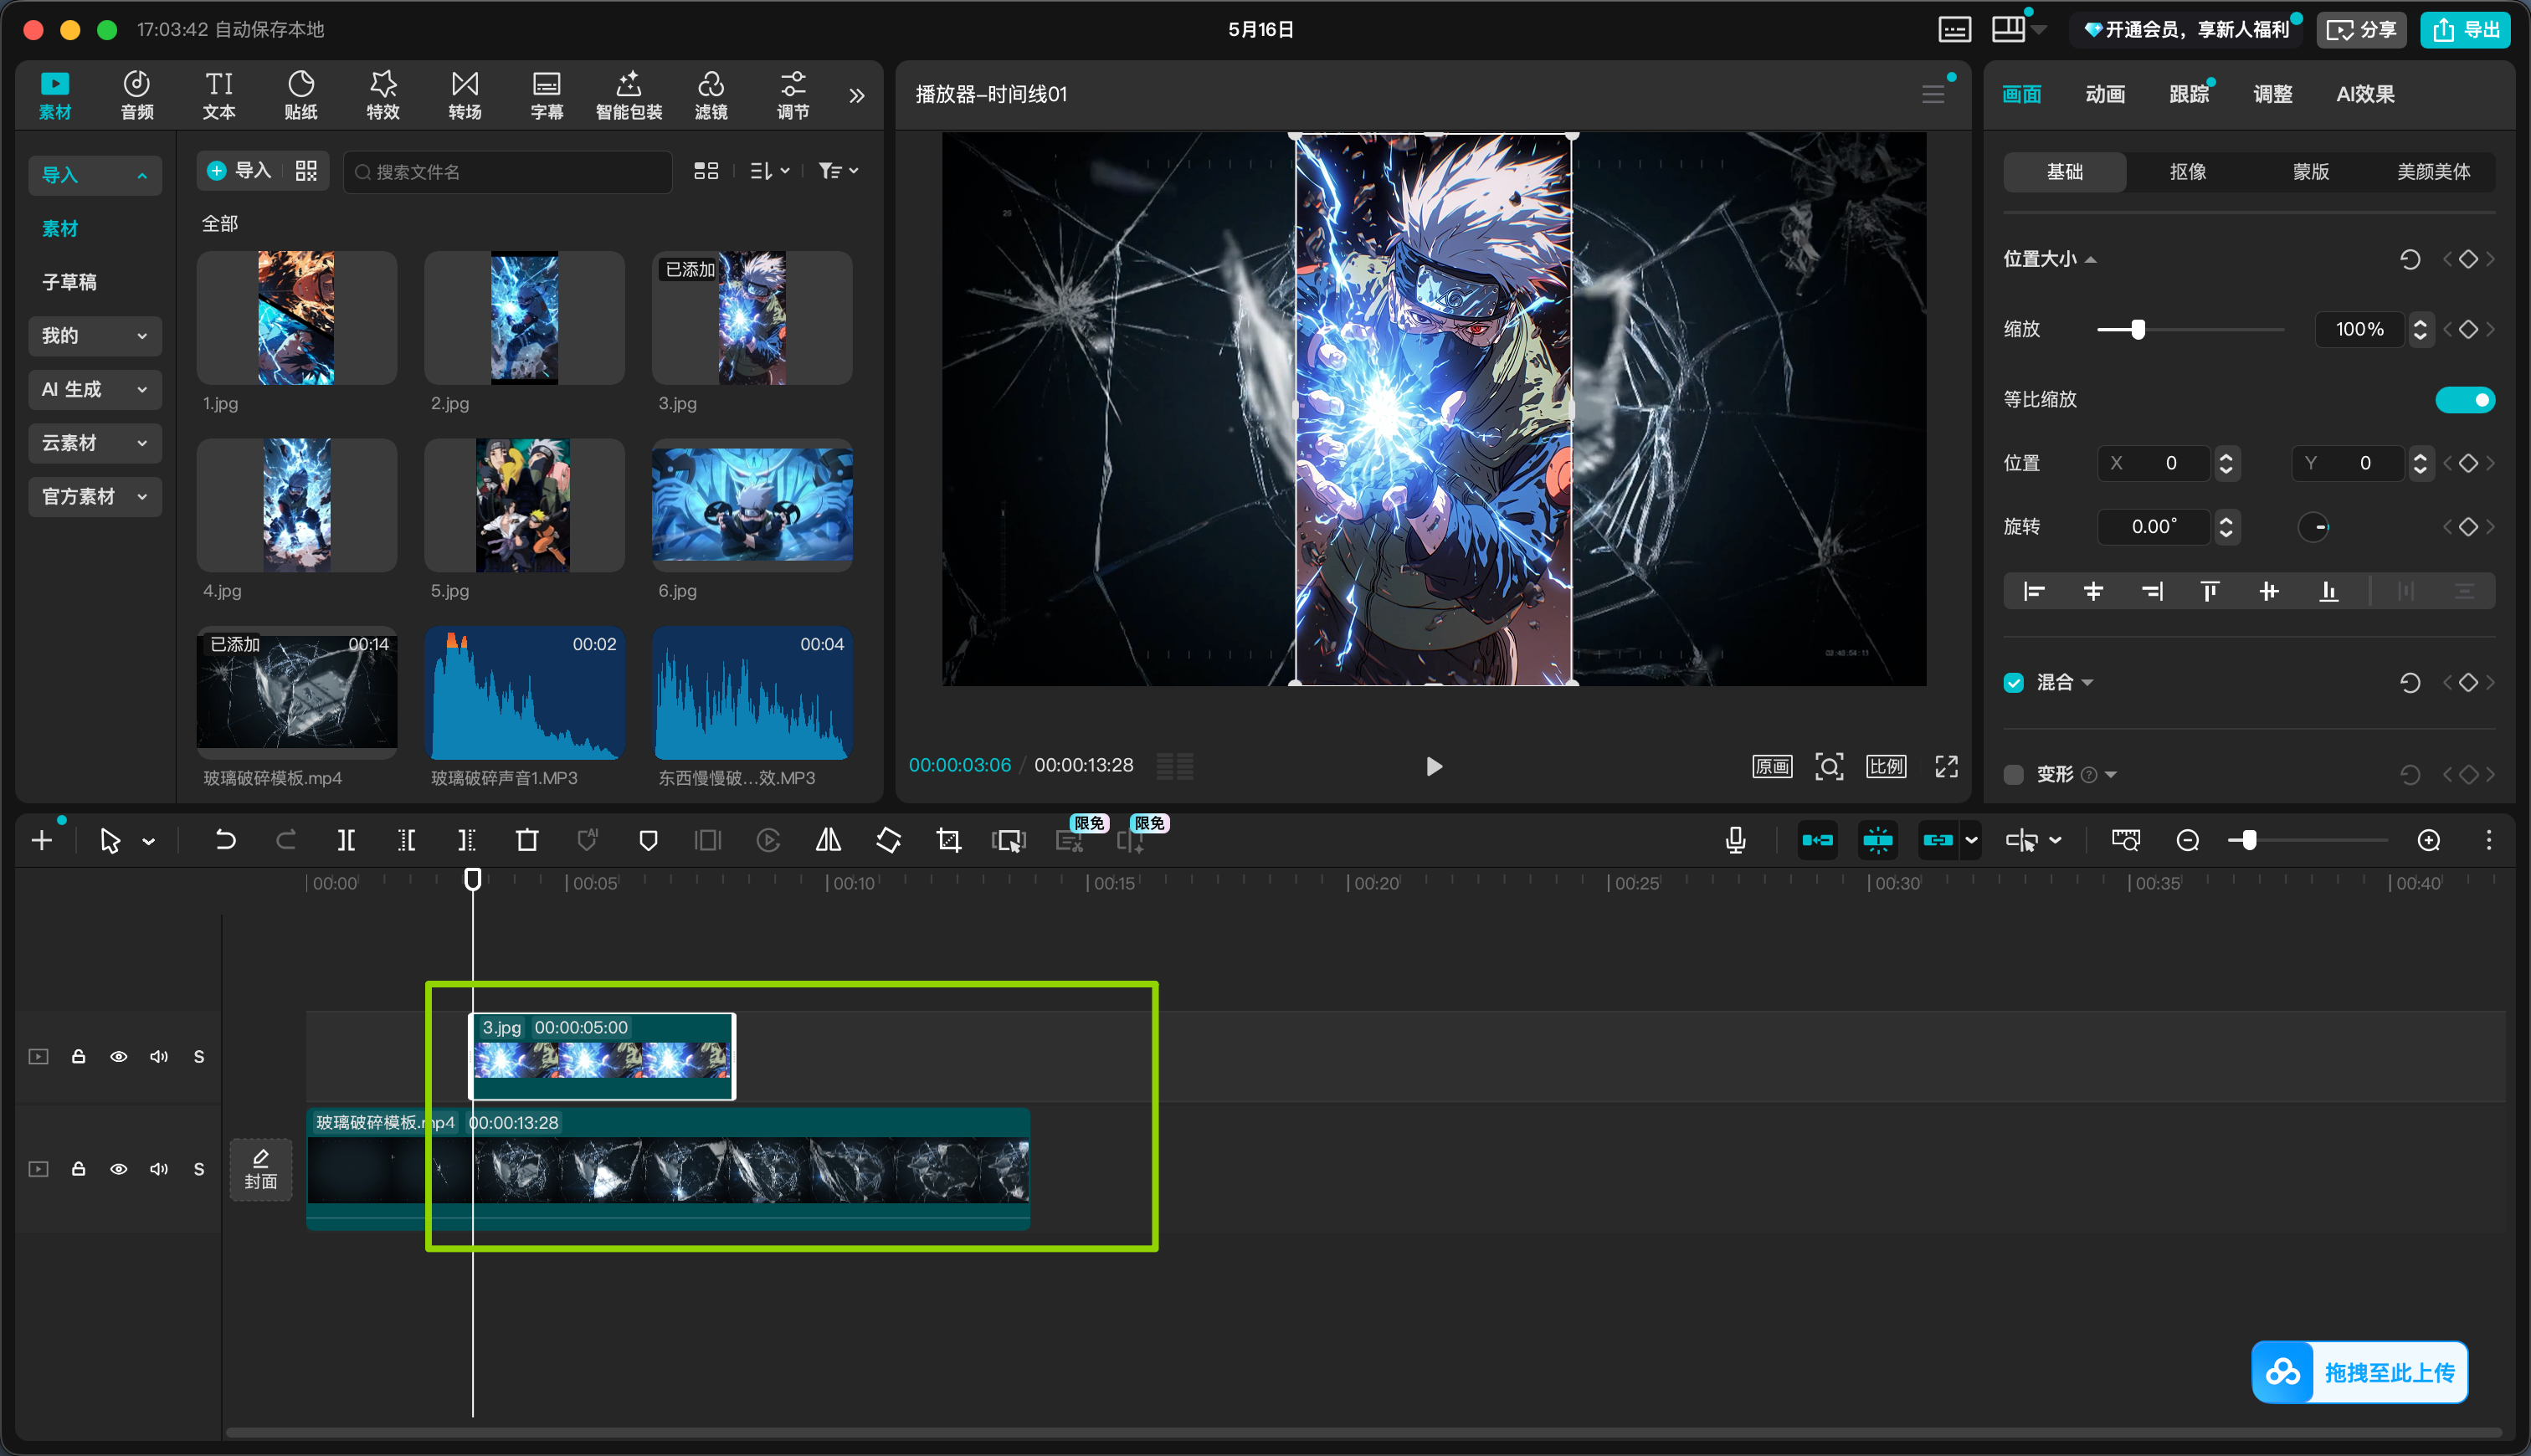Screen dimensions: 2531x1456
Task: Mute the 3.jpg track audio
Action: click(158, 1056)
